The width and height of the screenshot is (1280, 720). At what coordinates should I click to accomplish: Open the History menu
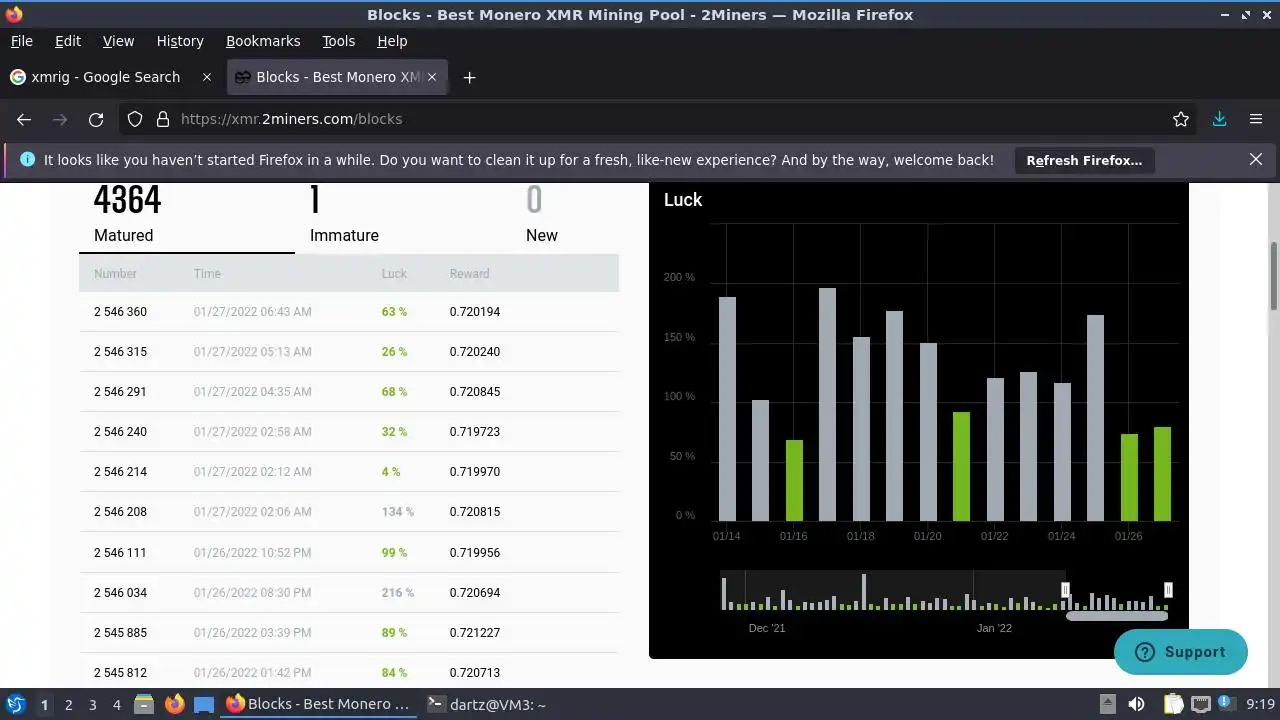[x=180, y=41]
